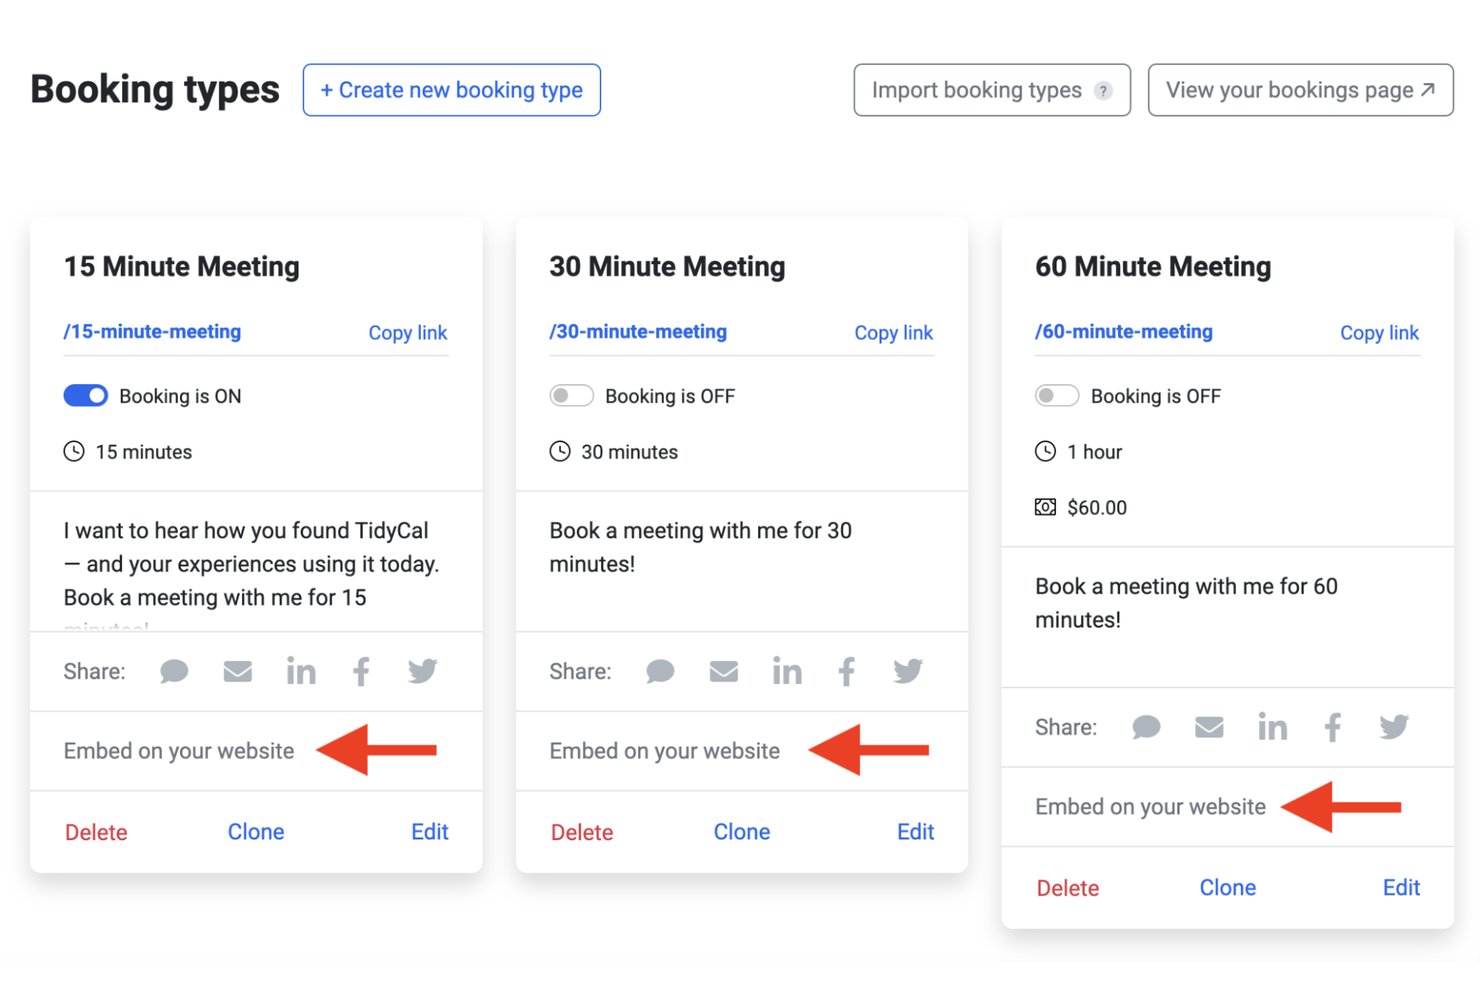Image resolution: width=1480 pixels, height=987 pixels.
Task: Share 60 Minute Meeting via email icon
Action: click(1209, 727)
